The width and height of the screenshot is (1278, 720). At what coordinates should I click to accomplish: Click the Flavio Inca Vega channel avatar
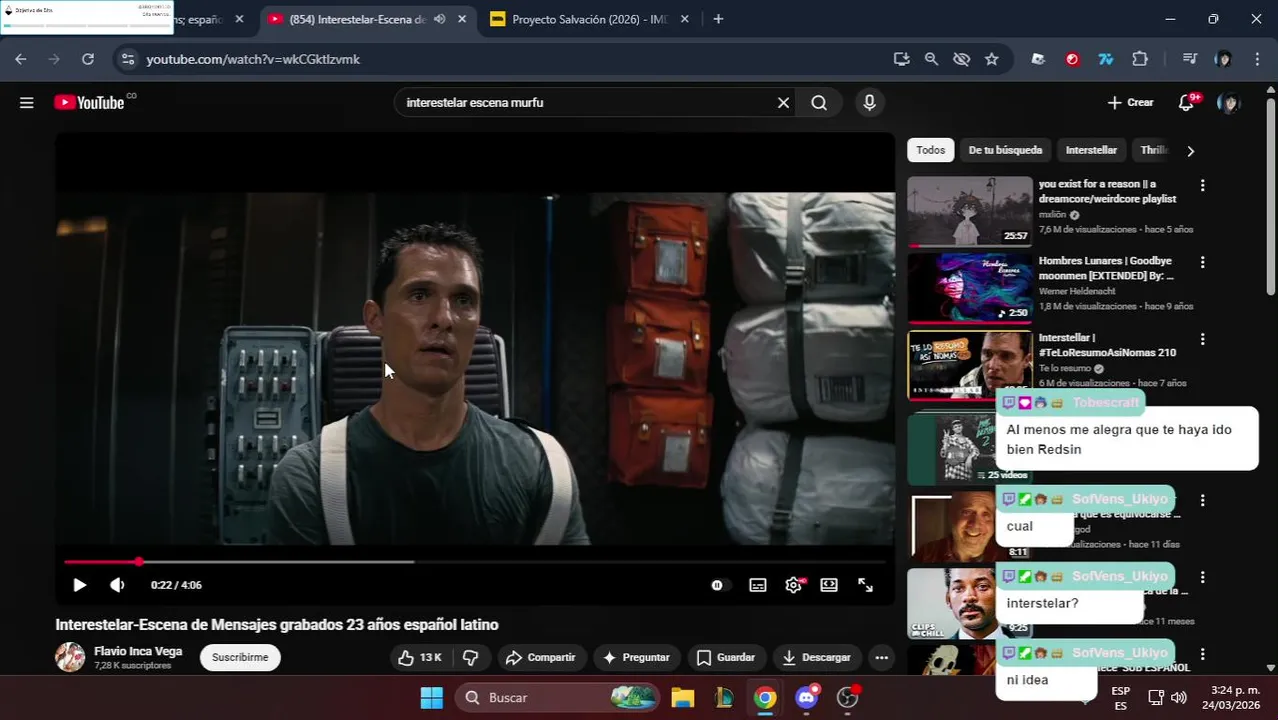(70, 657)
